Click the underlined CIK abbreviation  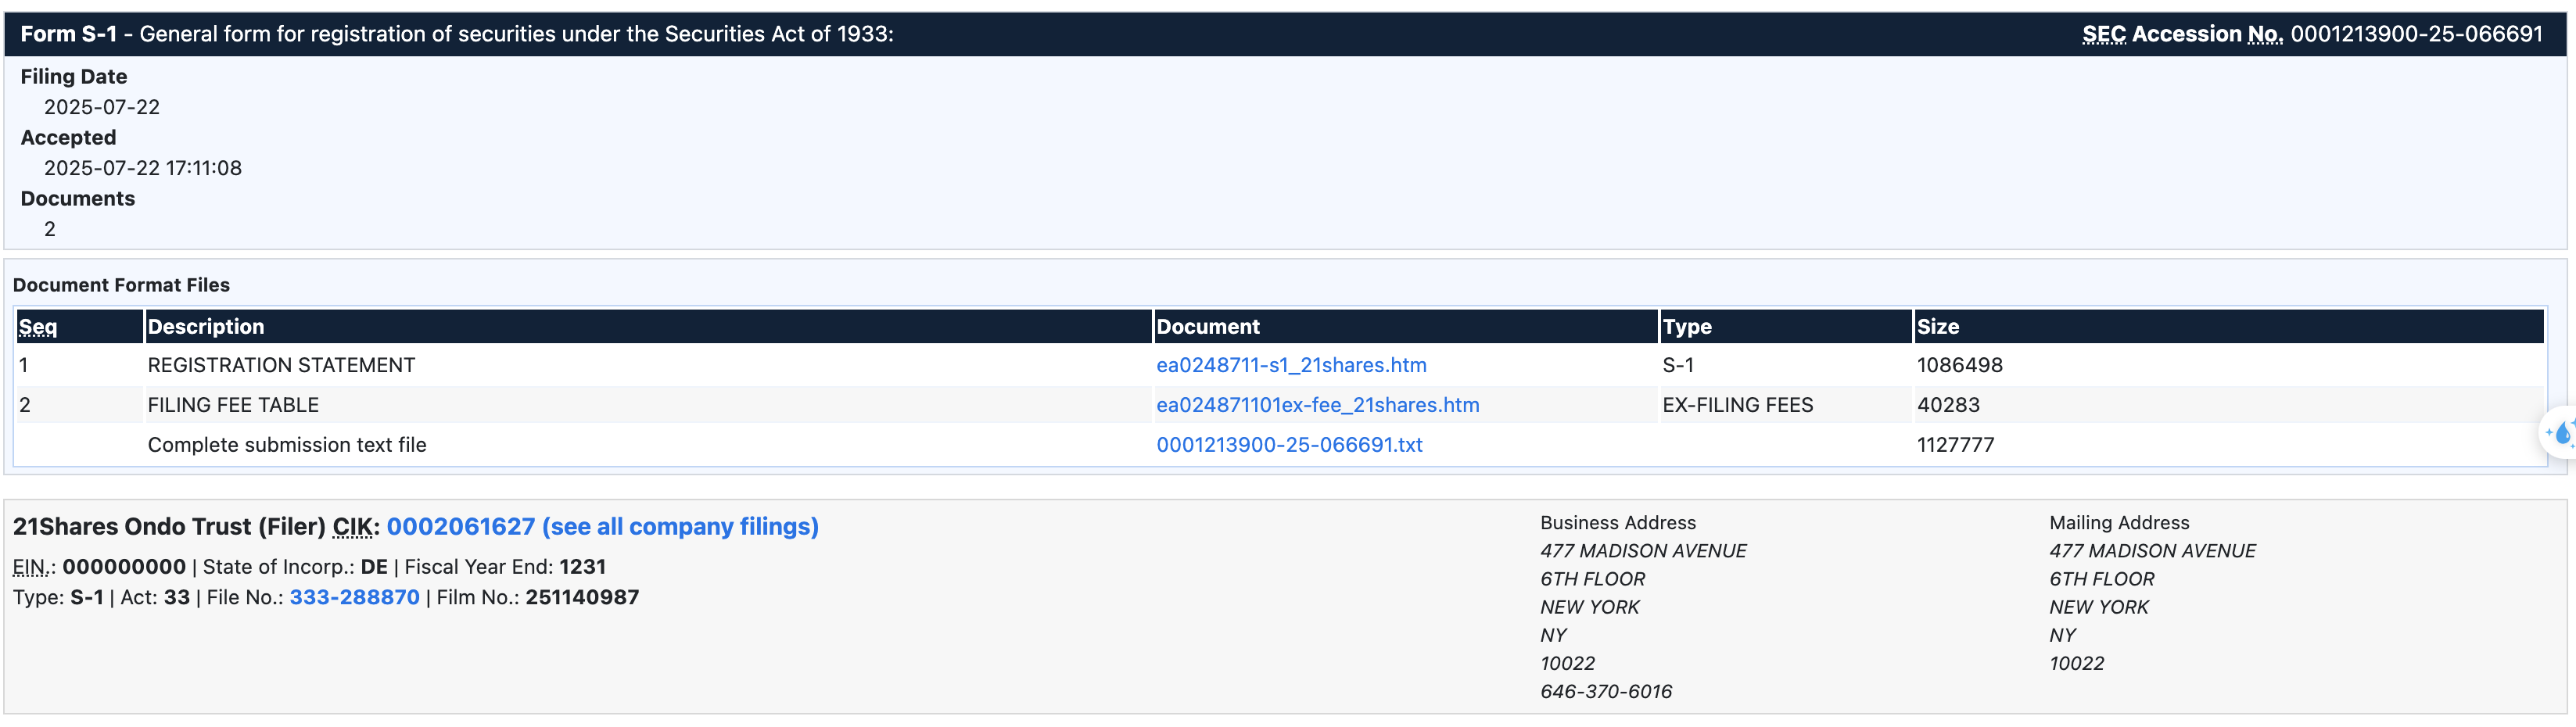point(353,527)
